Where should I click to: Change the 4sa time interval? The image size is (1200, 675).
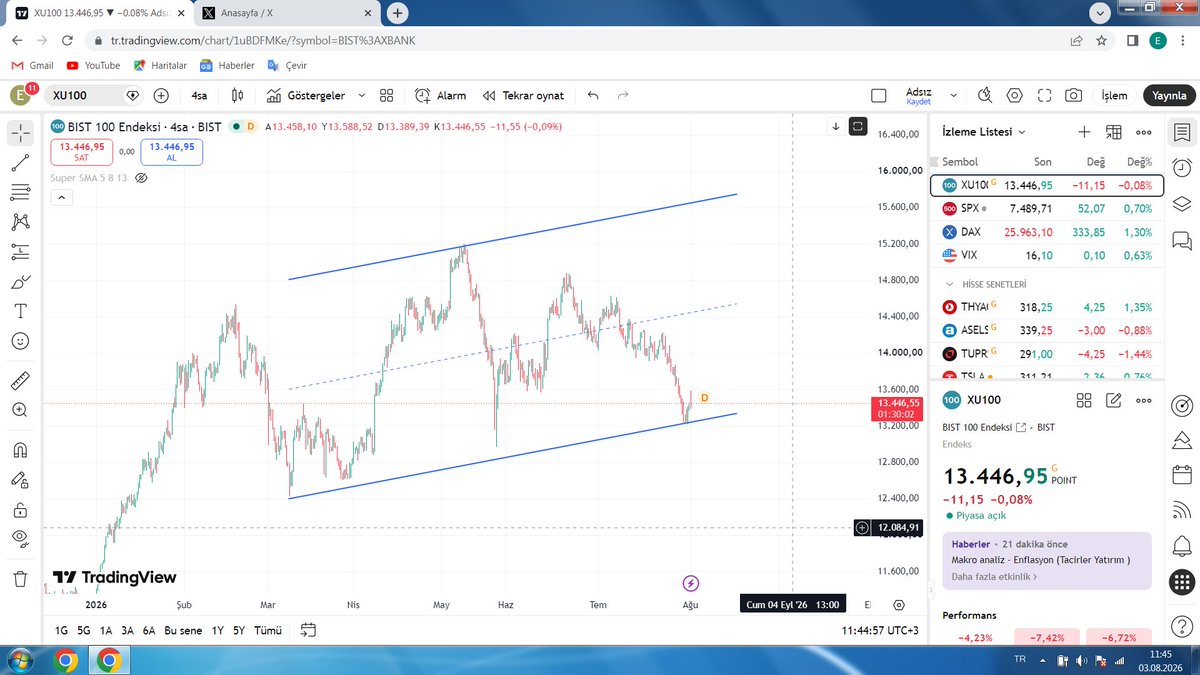tap(200, 95)
